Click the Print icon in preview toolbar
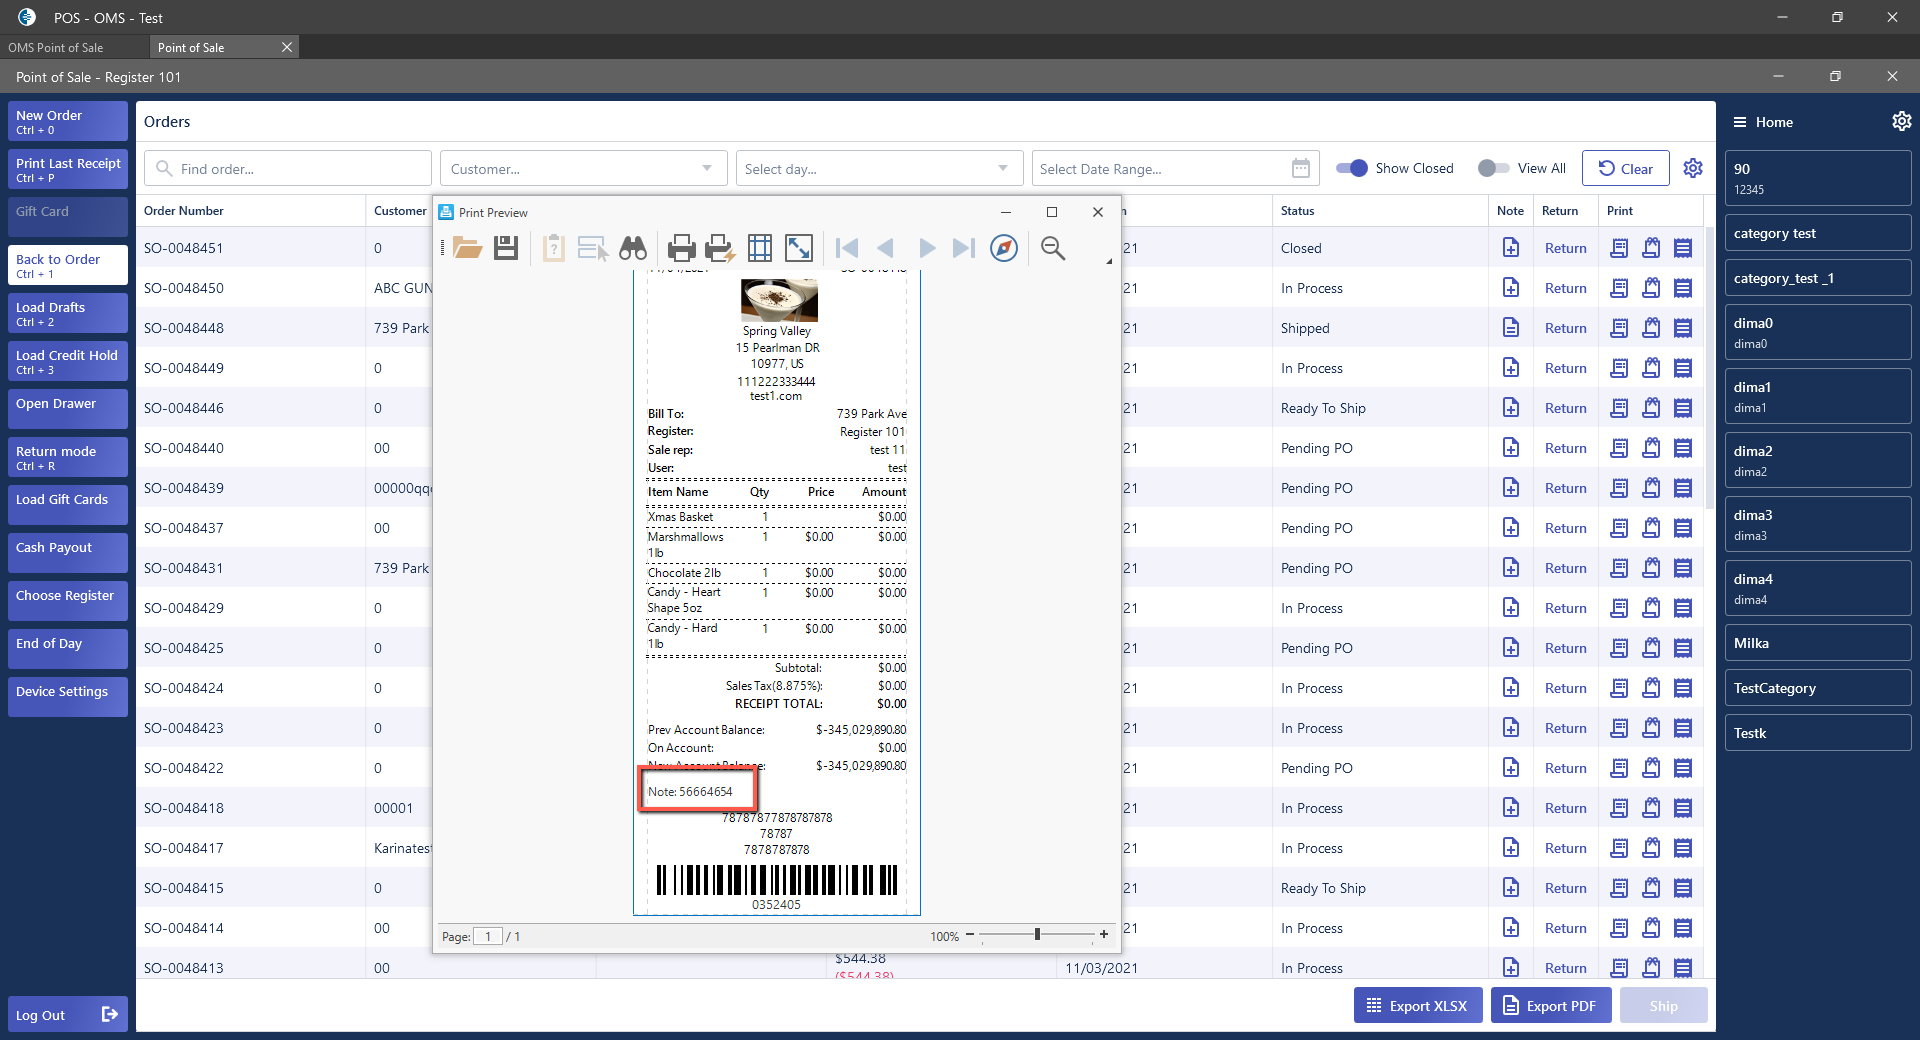This screenshot has width=1920, height=1040. coord(681,248)
